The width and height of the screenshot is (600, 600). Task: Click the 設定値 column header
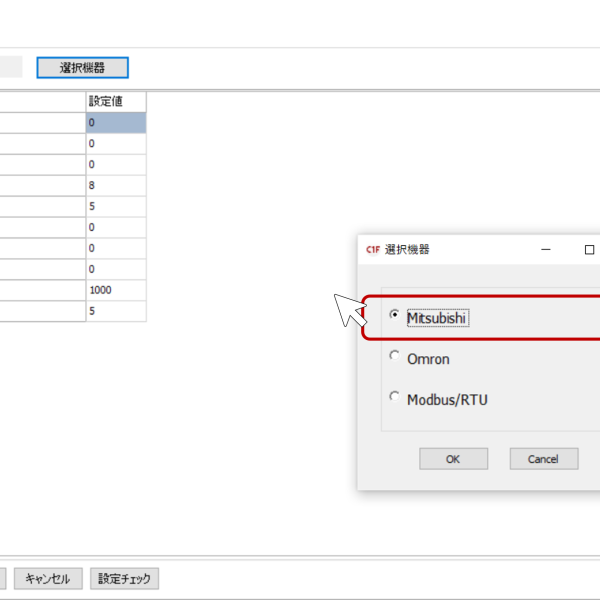click(115, 101)
